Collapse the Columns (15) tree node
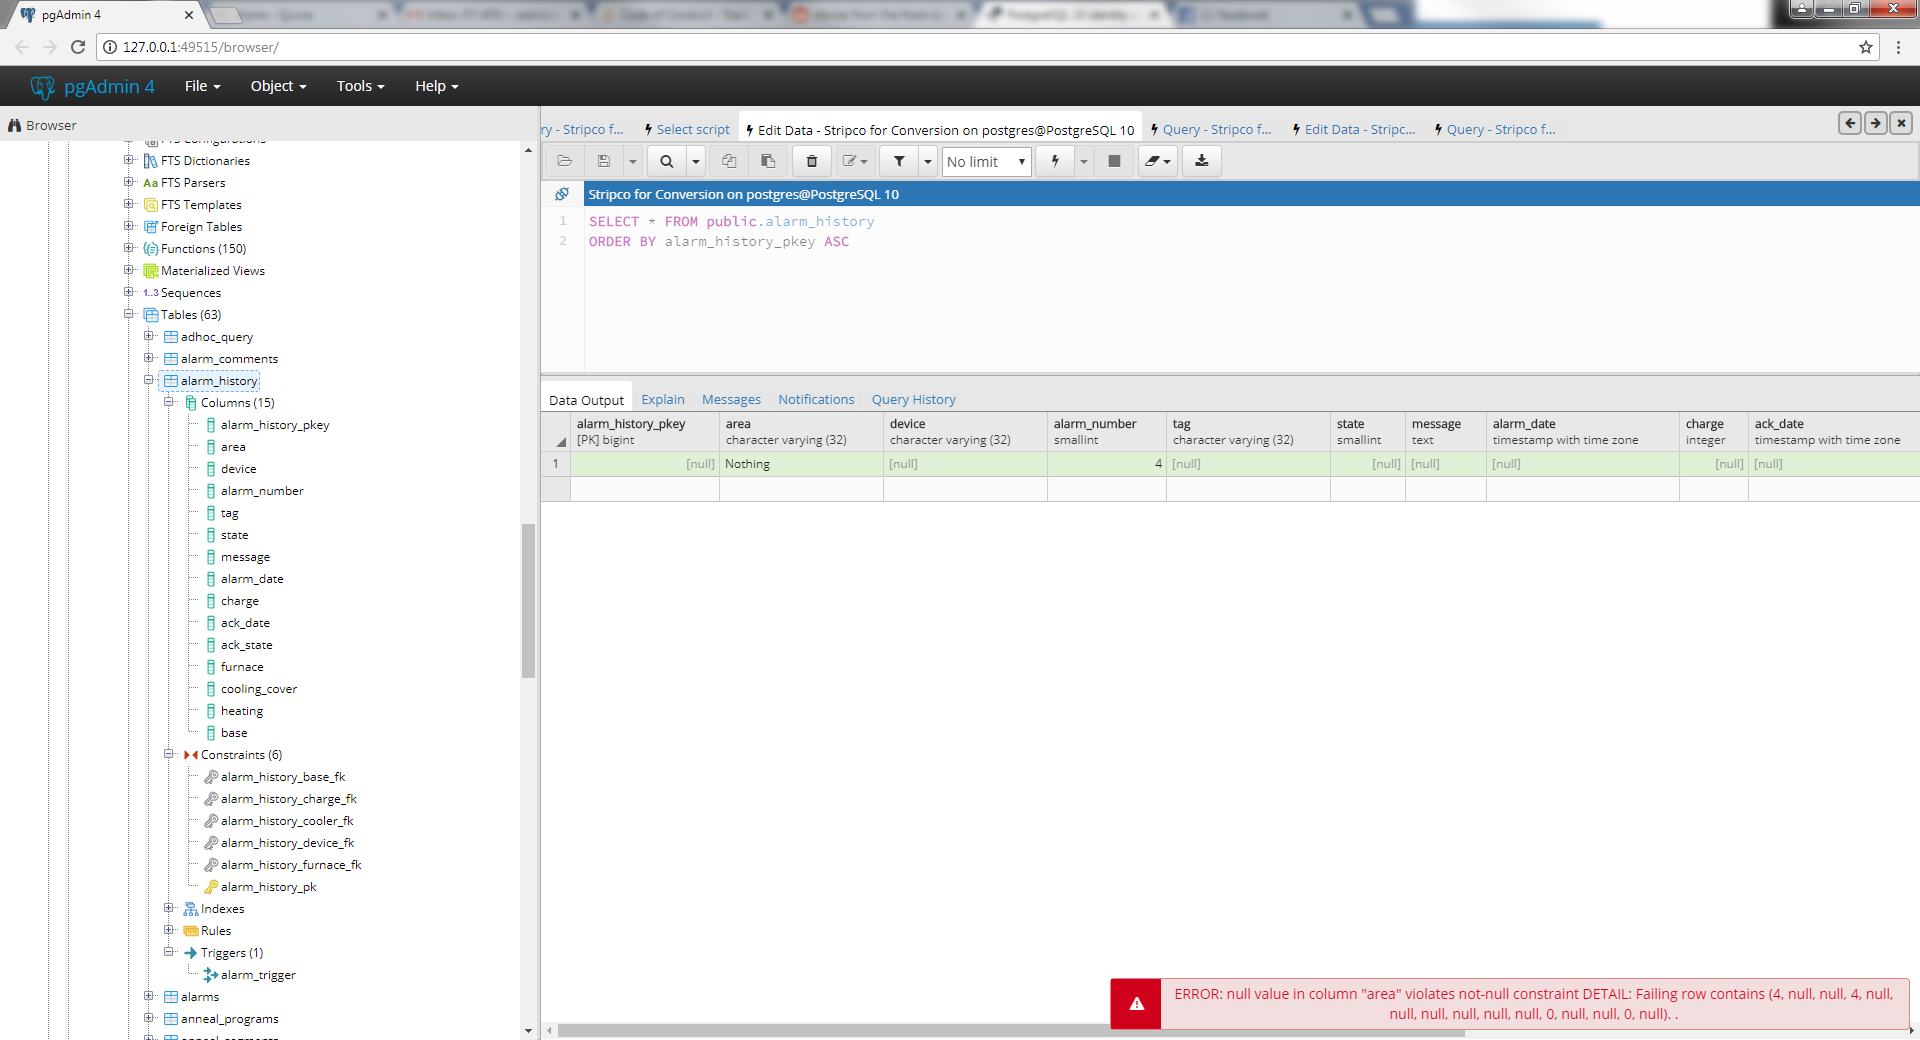 (169, 402)
